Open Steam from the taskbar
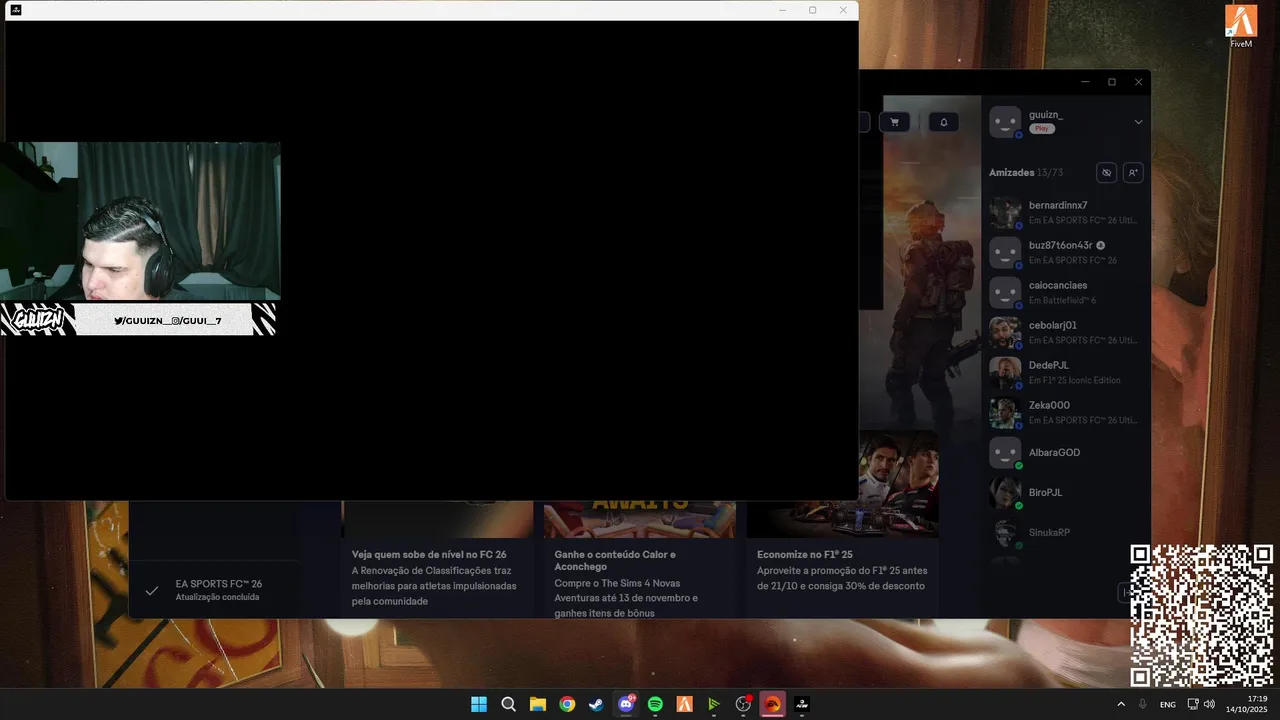The width and height of the screenshot is (1280, 720). (x=596, y=704)
